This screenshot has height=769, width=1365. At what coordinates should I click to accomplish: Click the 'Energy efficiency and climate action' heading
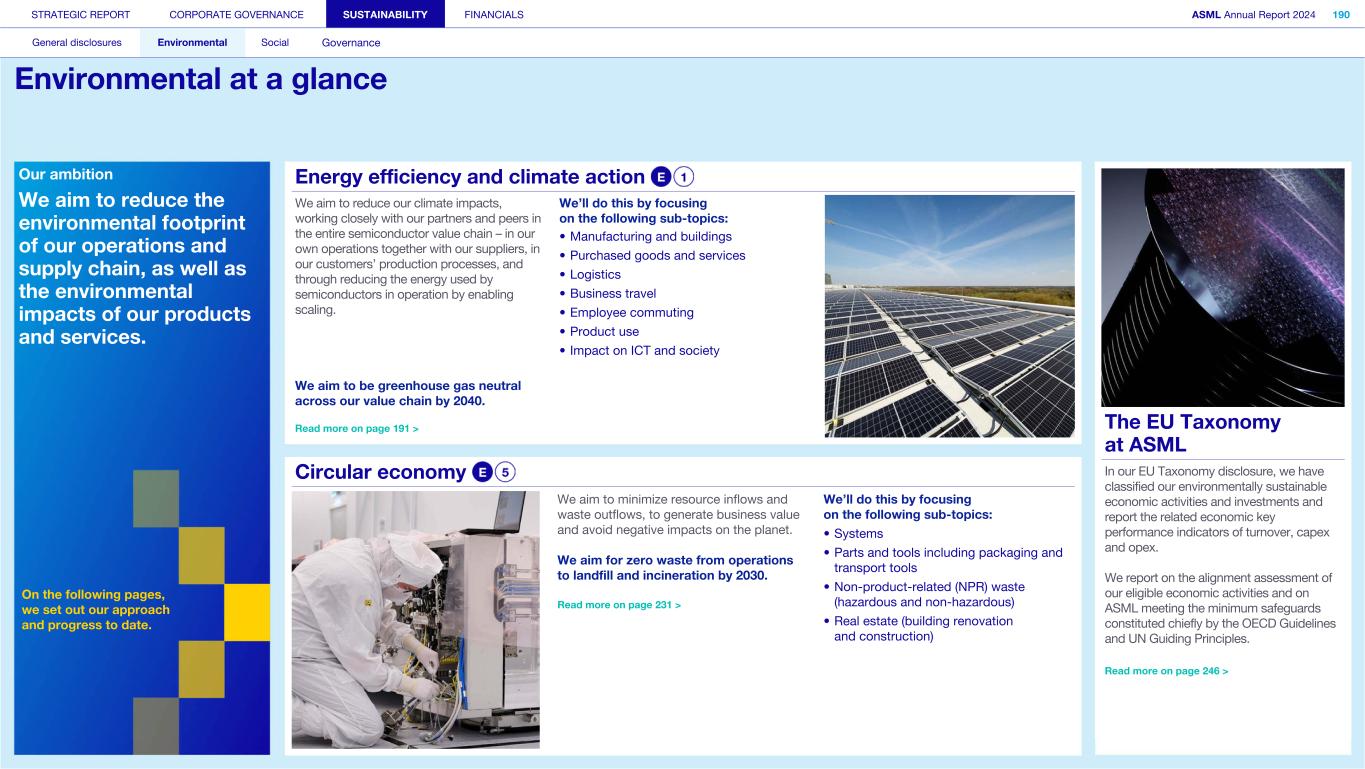(470, 177)
